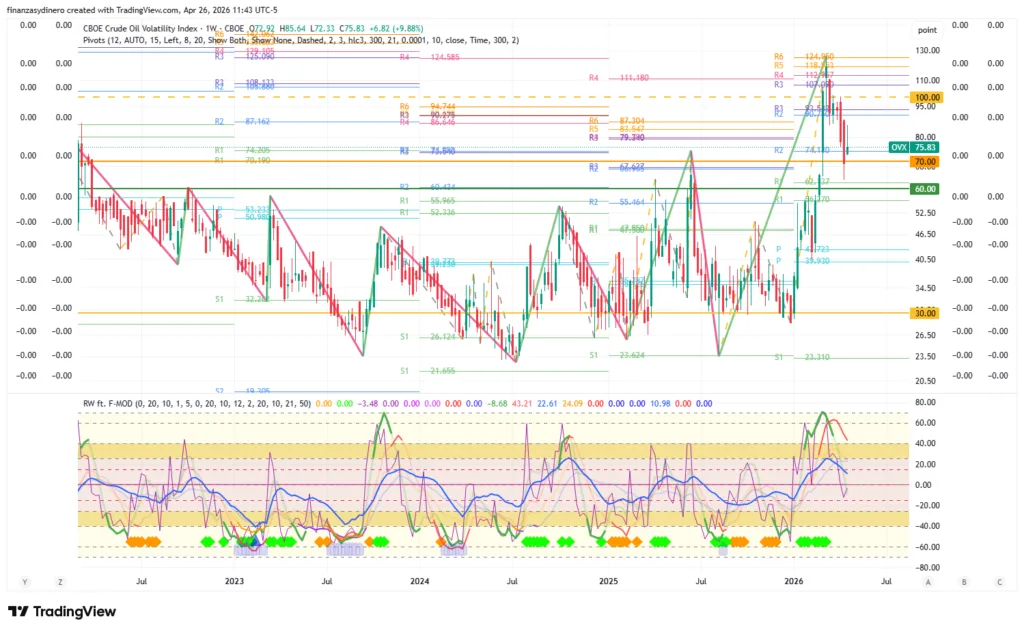The height and width of the screenshot is (632, 1024).
Task: Click the 2026 label on the time axis
Action: tap(794, 580)
